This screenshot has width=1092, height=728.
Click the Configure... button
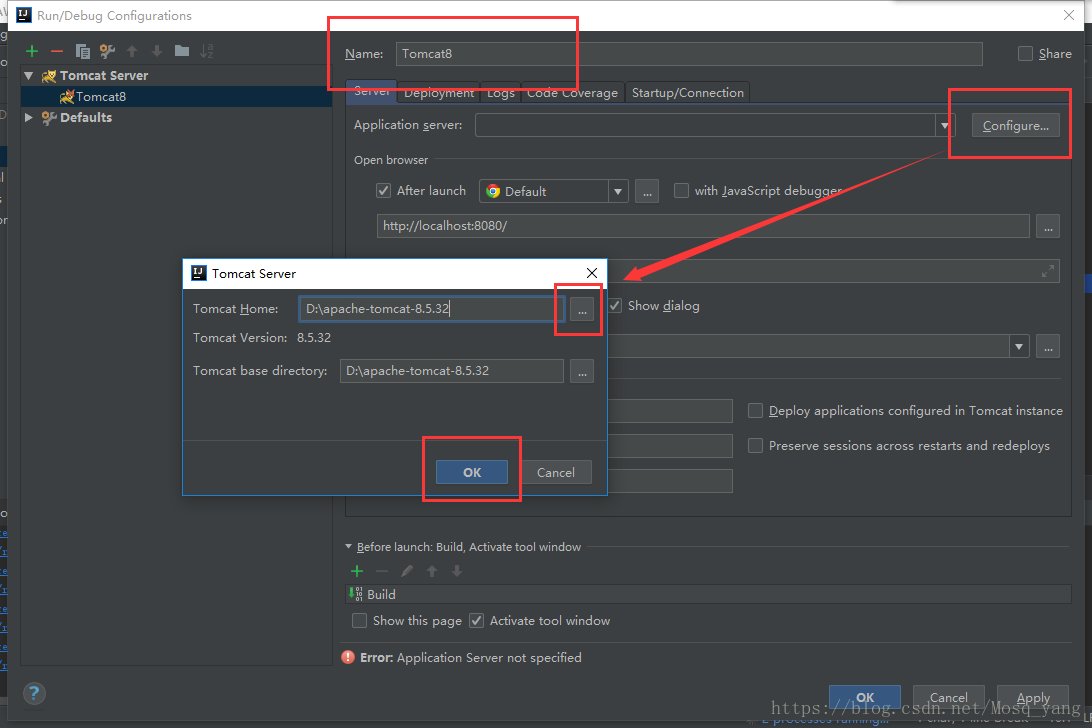point(1015,126)
